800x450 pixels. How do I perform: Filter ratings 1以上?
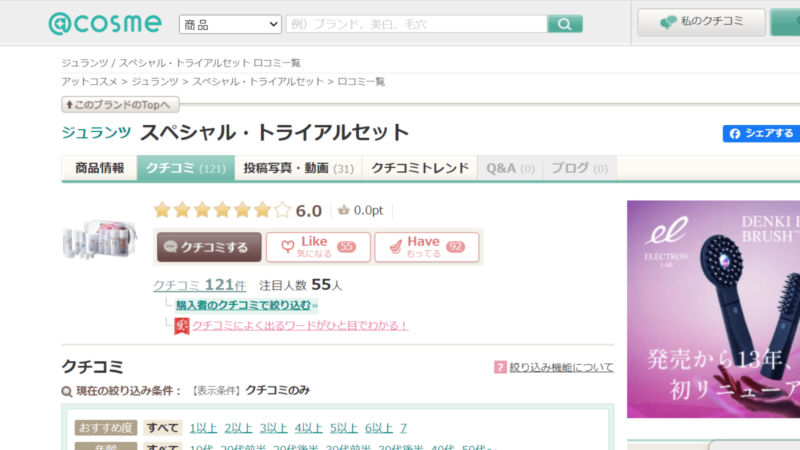[x=203, y=428]
